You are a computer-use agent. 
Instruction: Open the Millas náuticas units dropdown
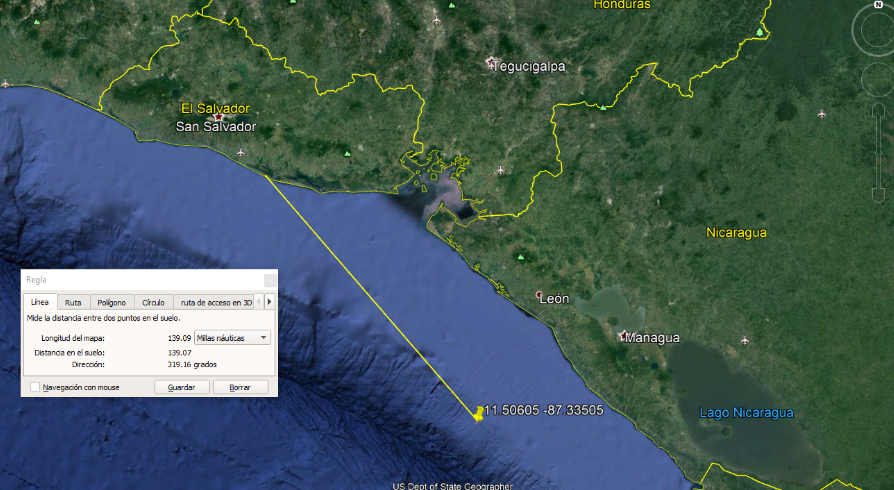[x=233, y=338]
